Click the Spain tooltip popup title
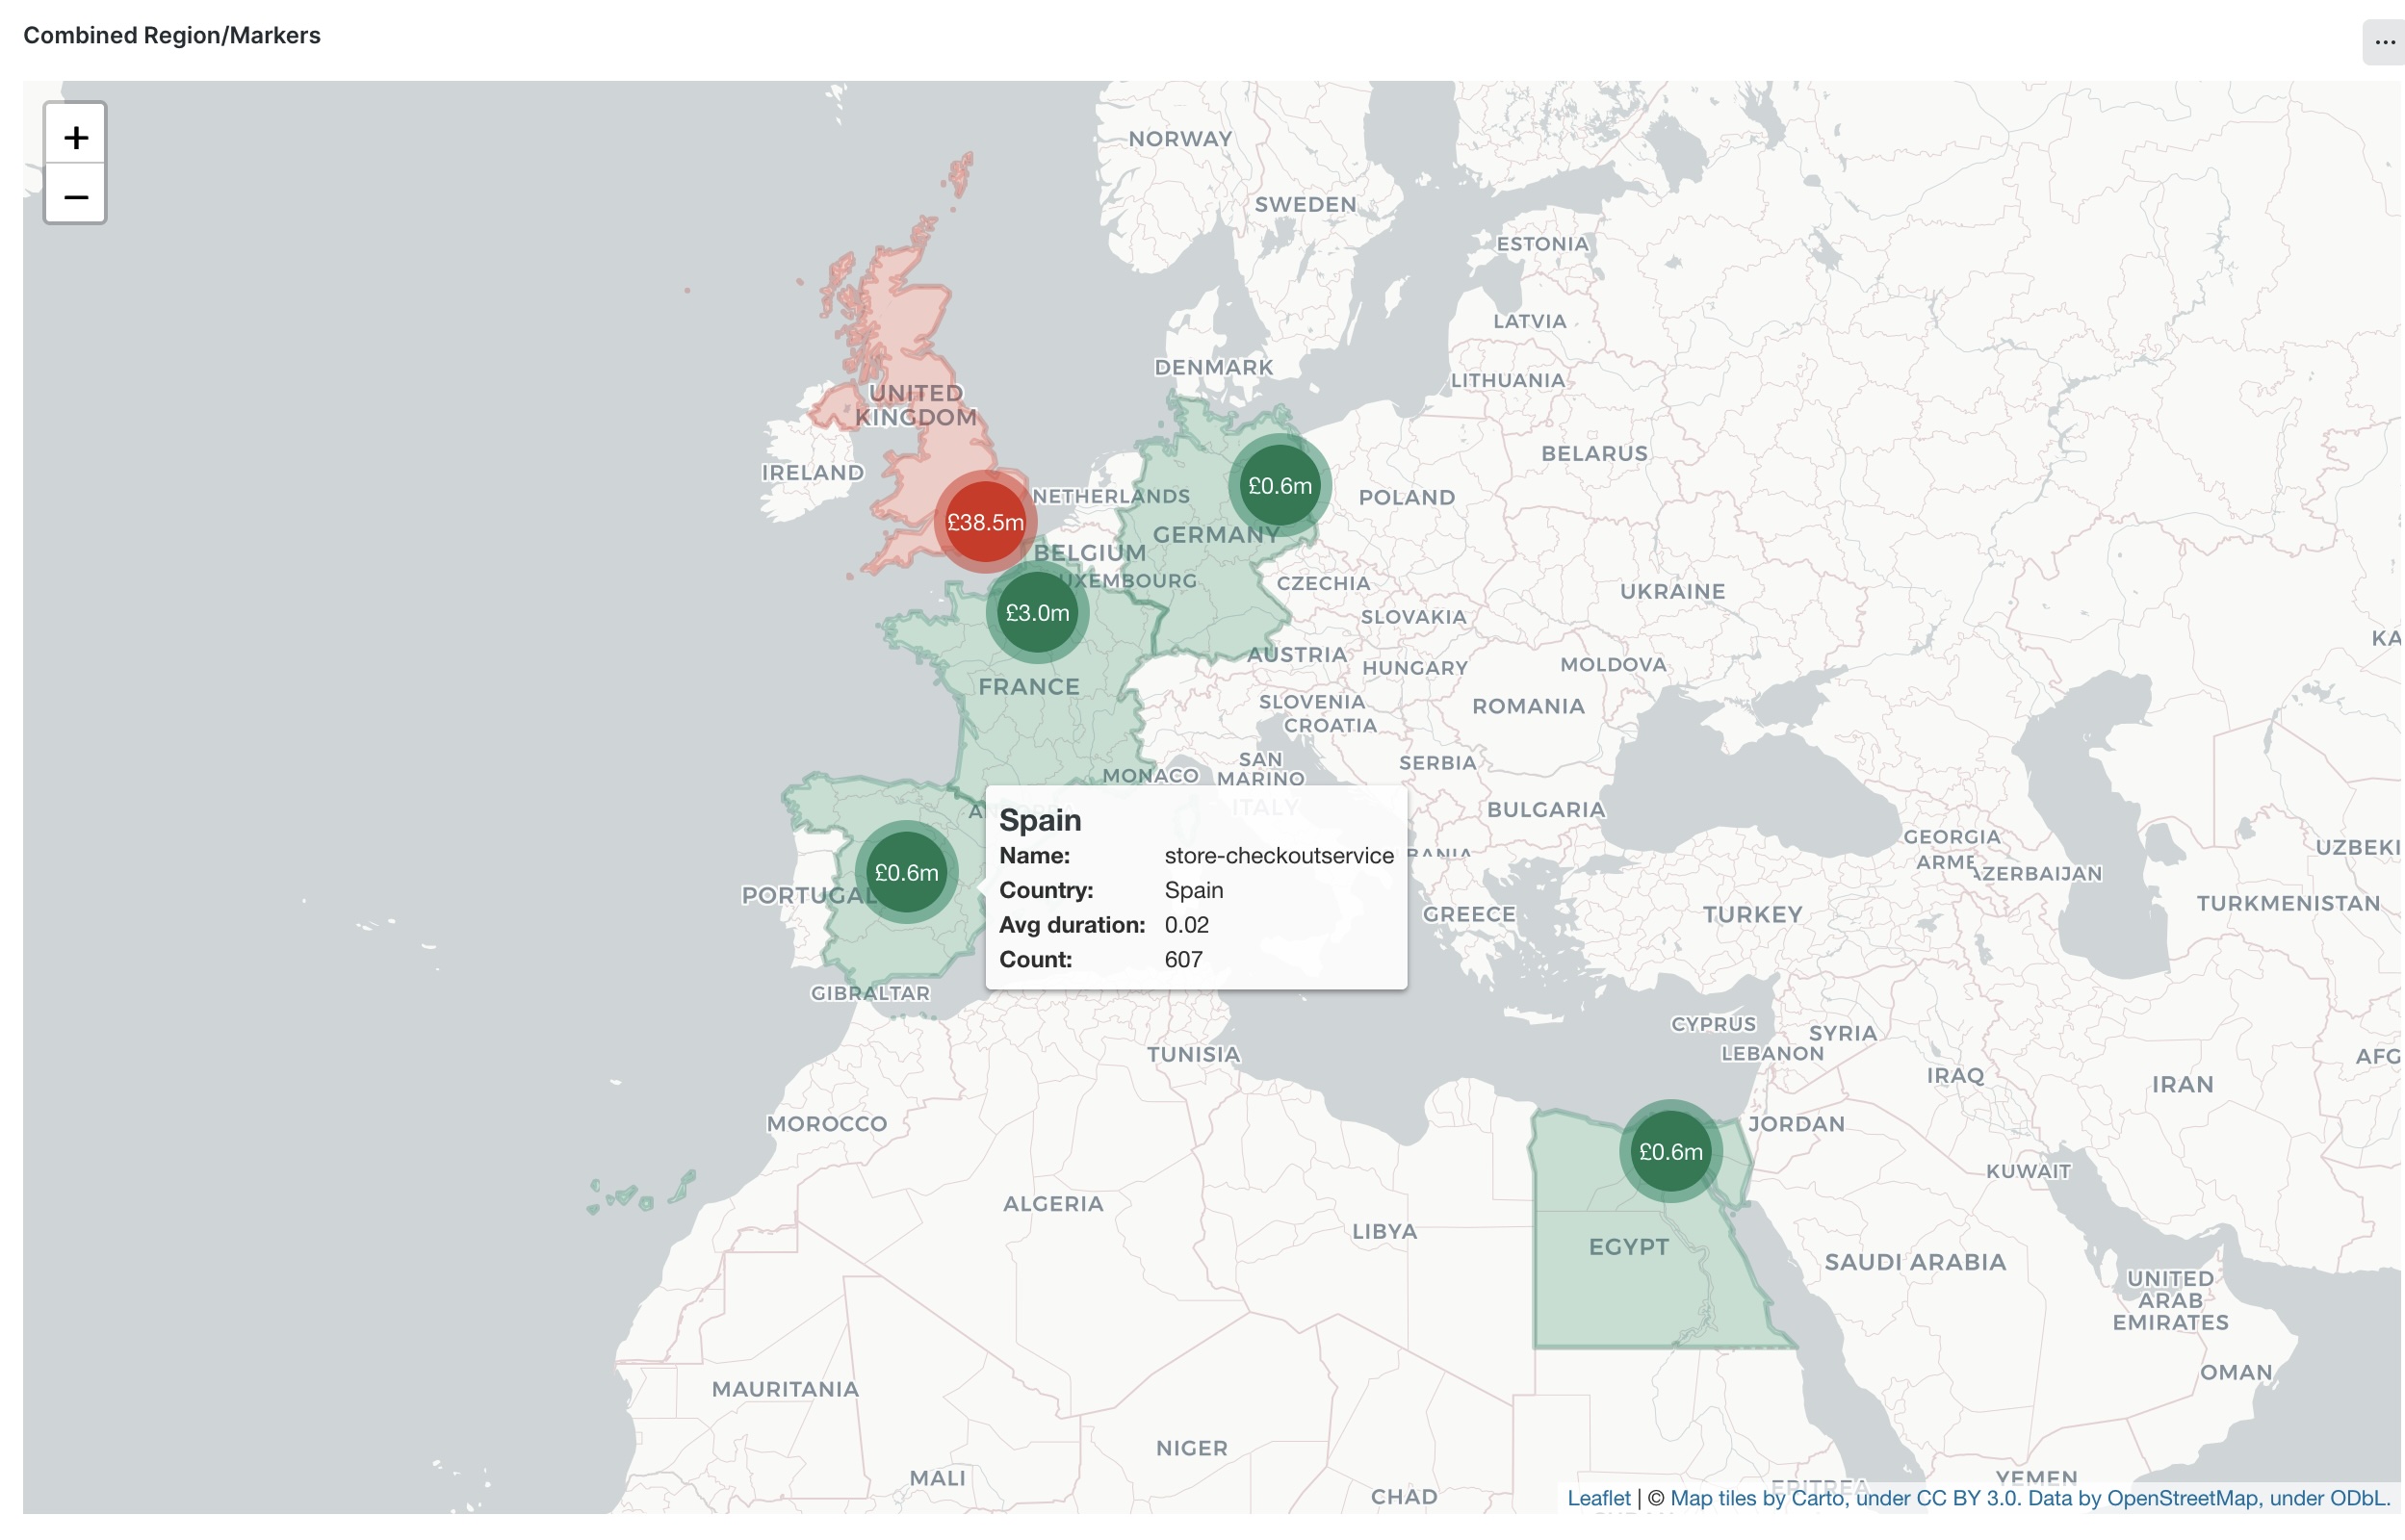The height and width of the screenshot is (1540, 2405). [x=1040, y=820]
